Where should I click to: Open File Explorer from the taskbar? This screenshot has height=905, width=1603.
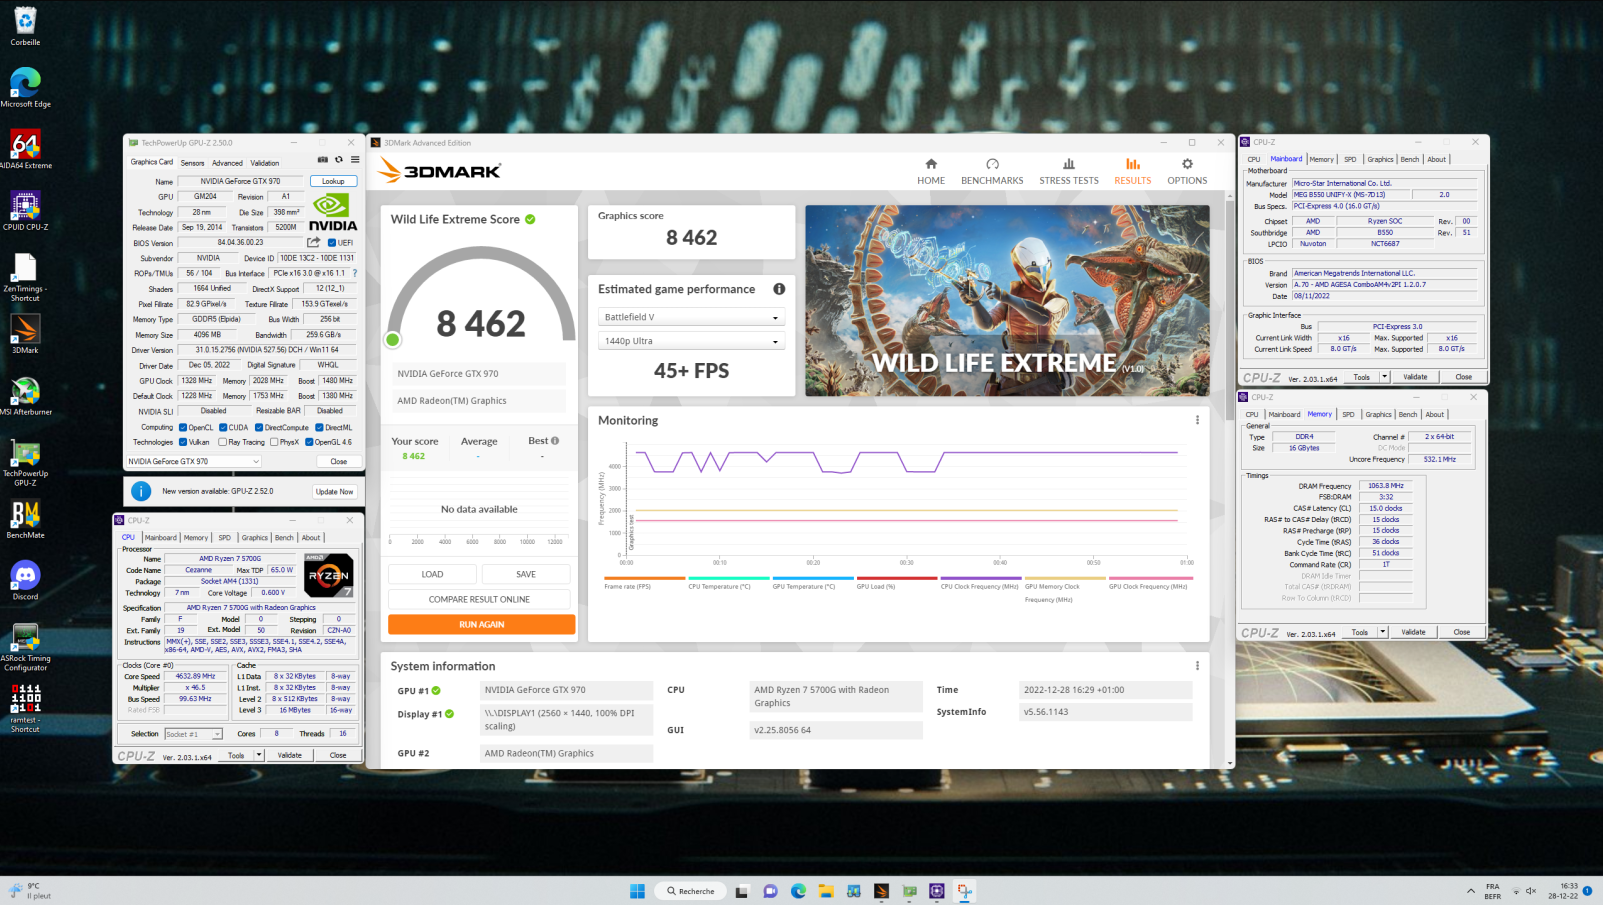point(826,891)
